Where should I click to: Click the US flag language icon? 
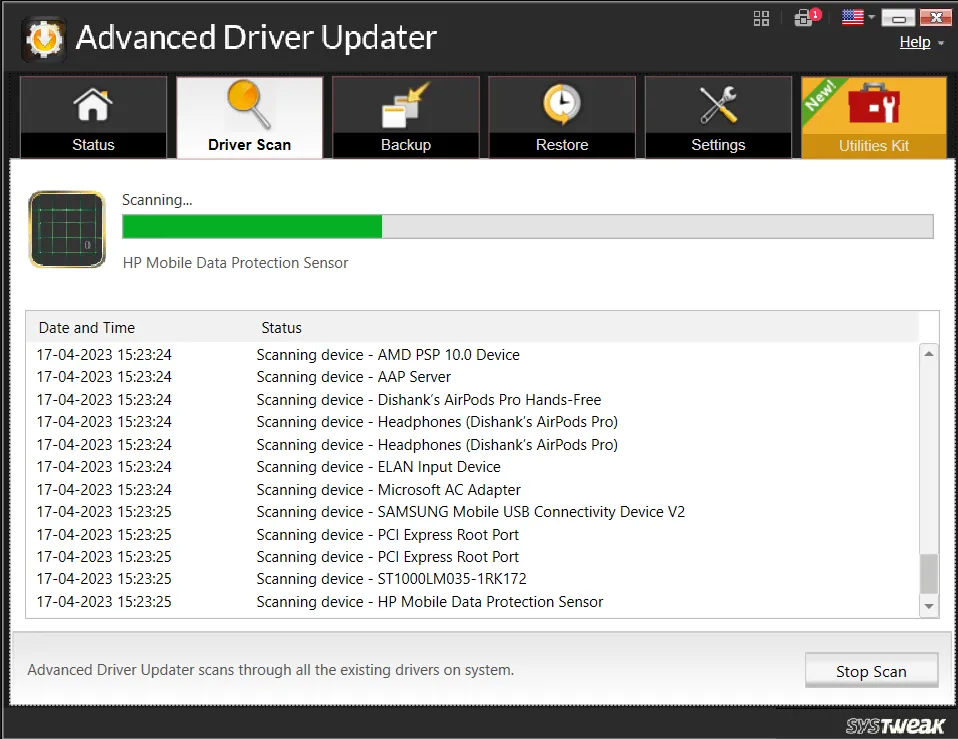pos(852,17)
